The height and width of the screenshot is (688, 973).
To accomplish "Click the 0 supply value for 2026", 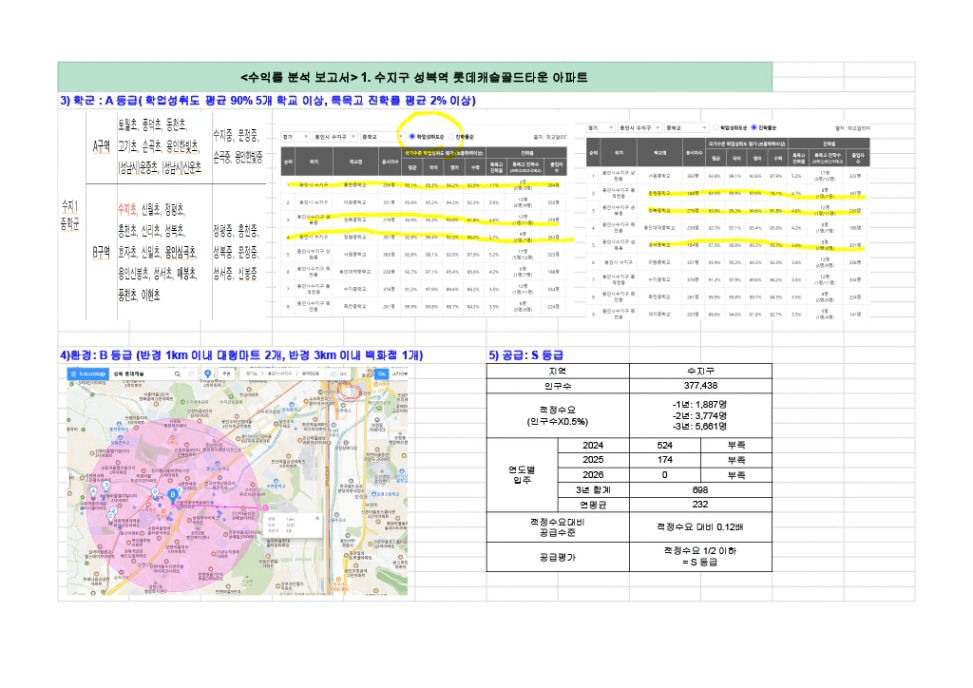I will [x=665, y=475].
